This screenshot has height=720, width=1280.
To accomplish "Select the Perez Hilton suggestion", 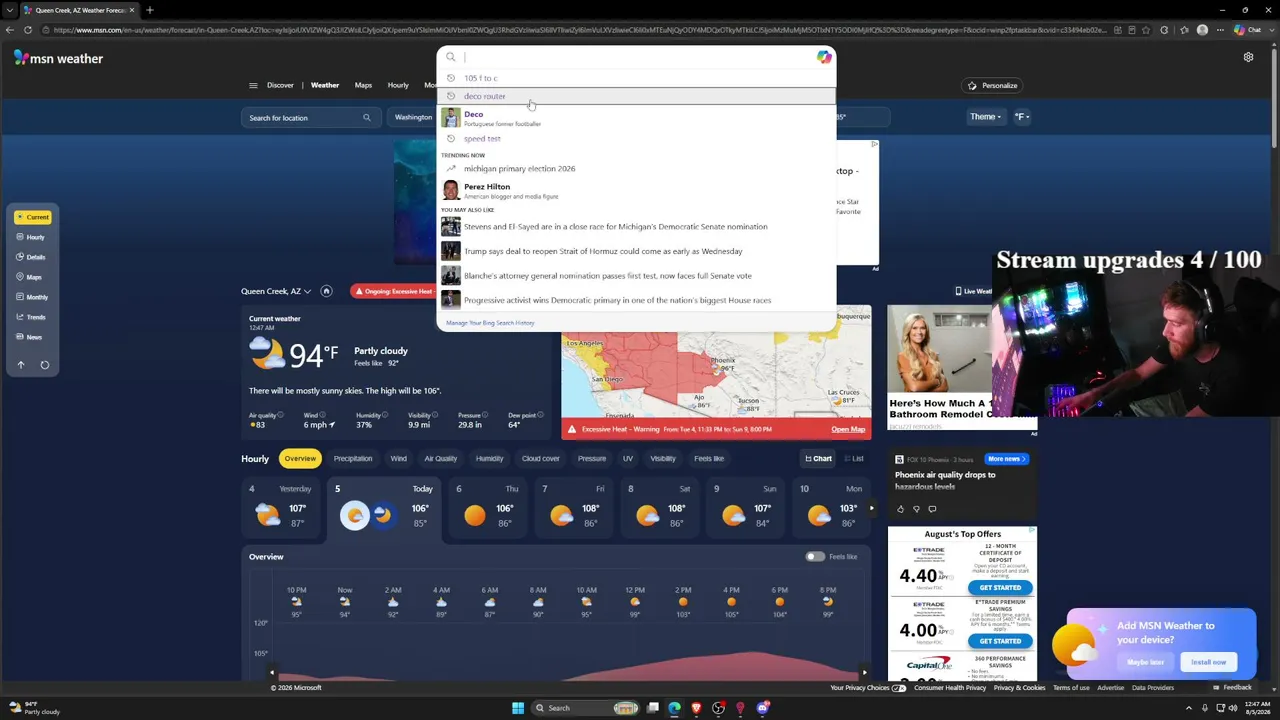I will (x=636, y=190).
